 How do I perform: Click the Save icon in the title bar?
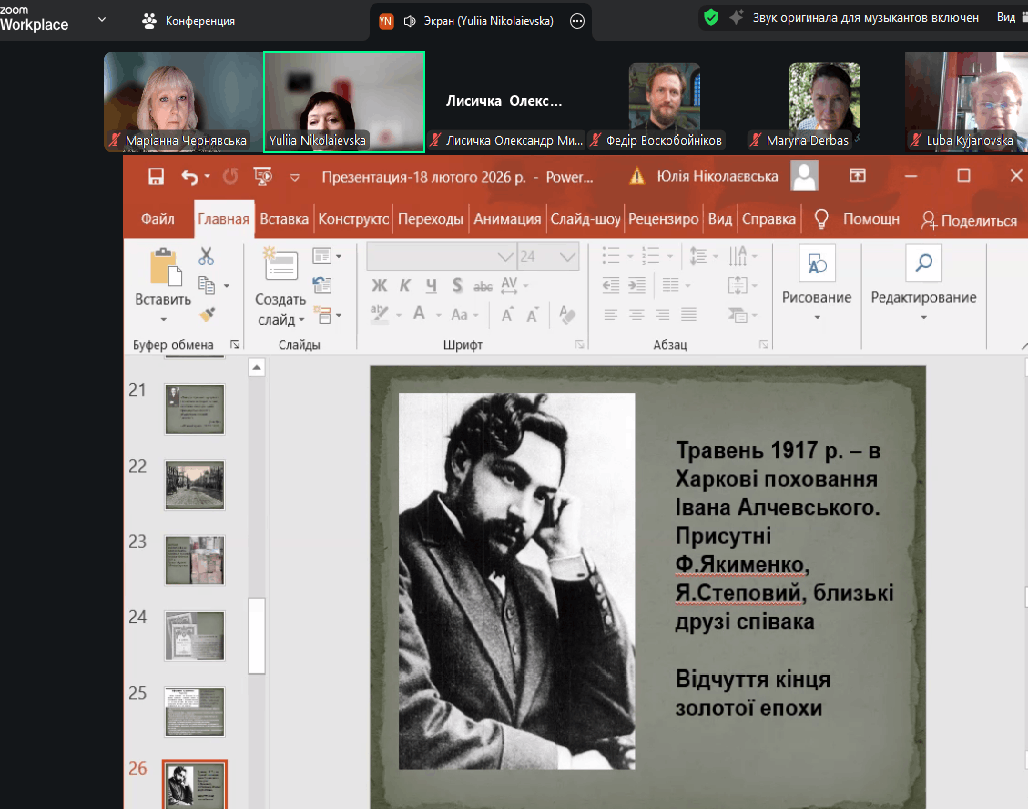tap(156, 177)
